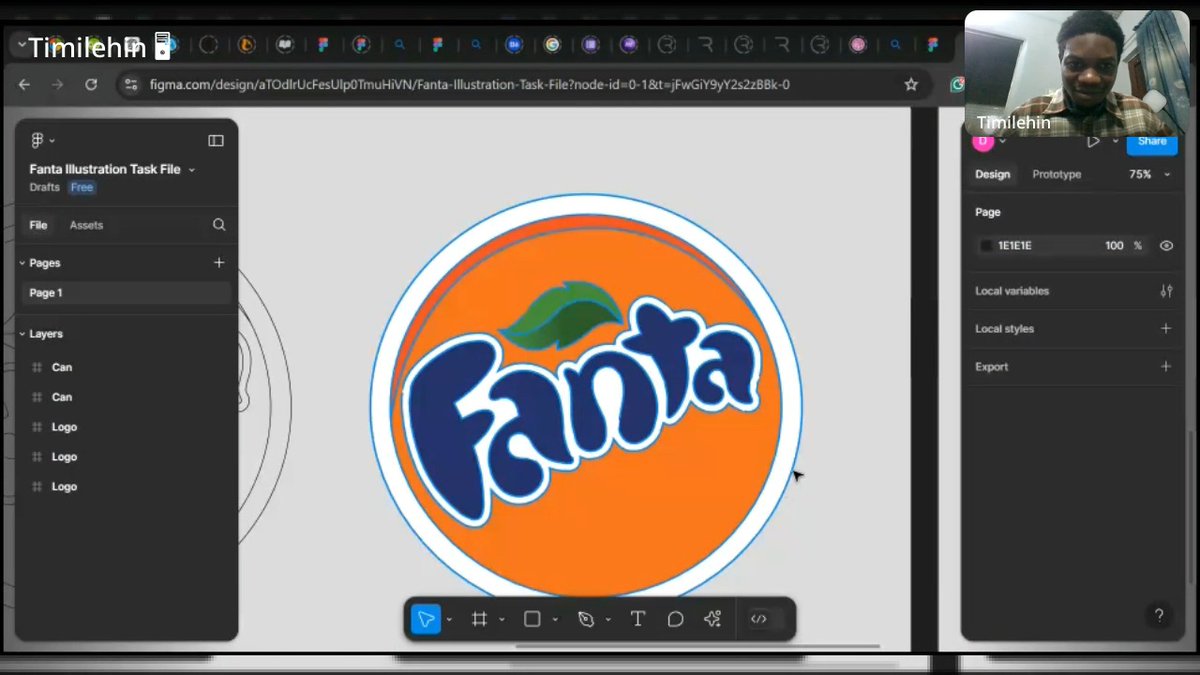
Task: Click the browser forward arrow
Action: pos(58,85)
